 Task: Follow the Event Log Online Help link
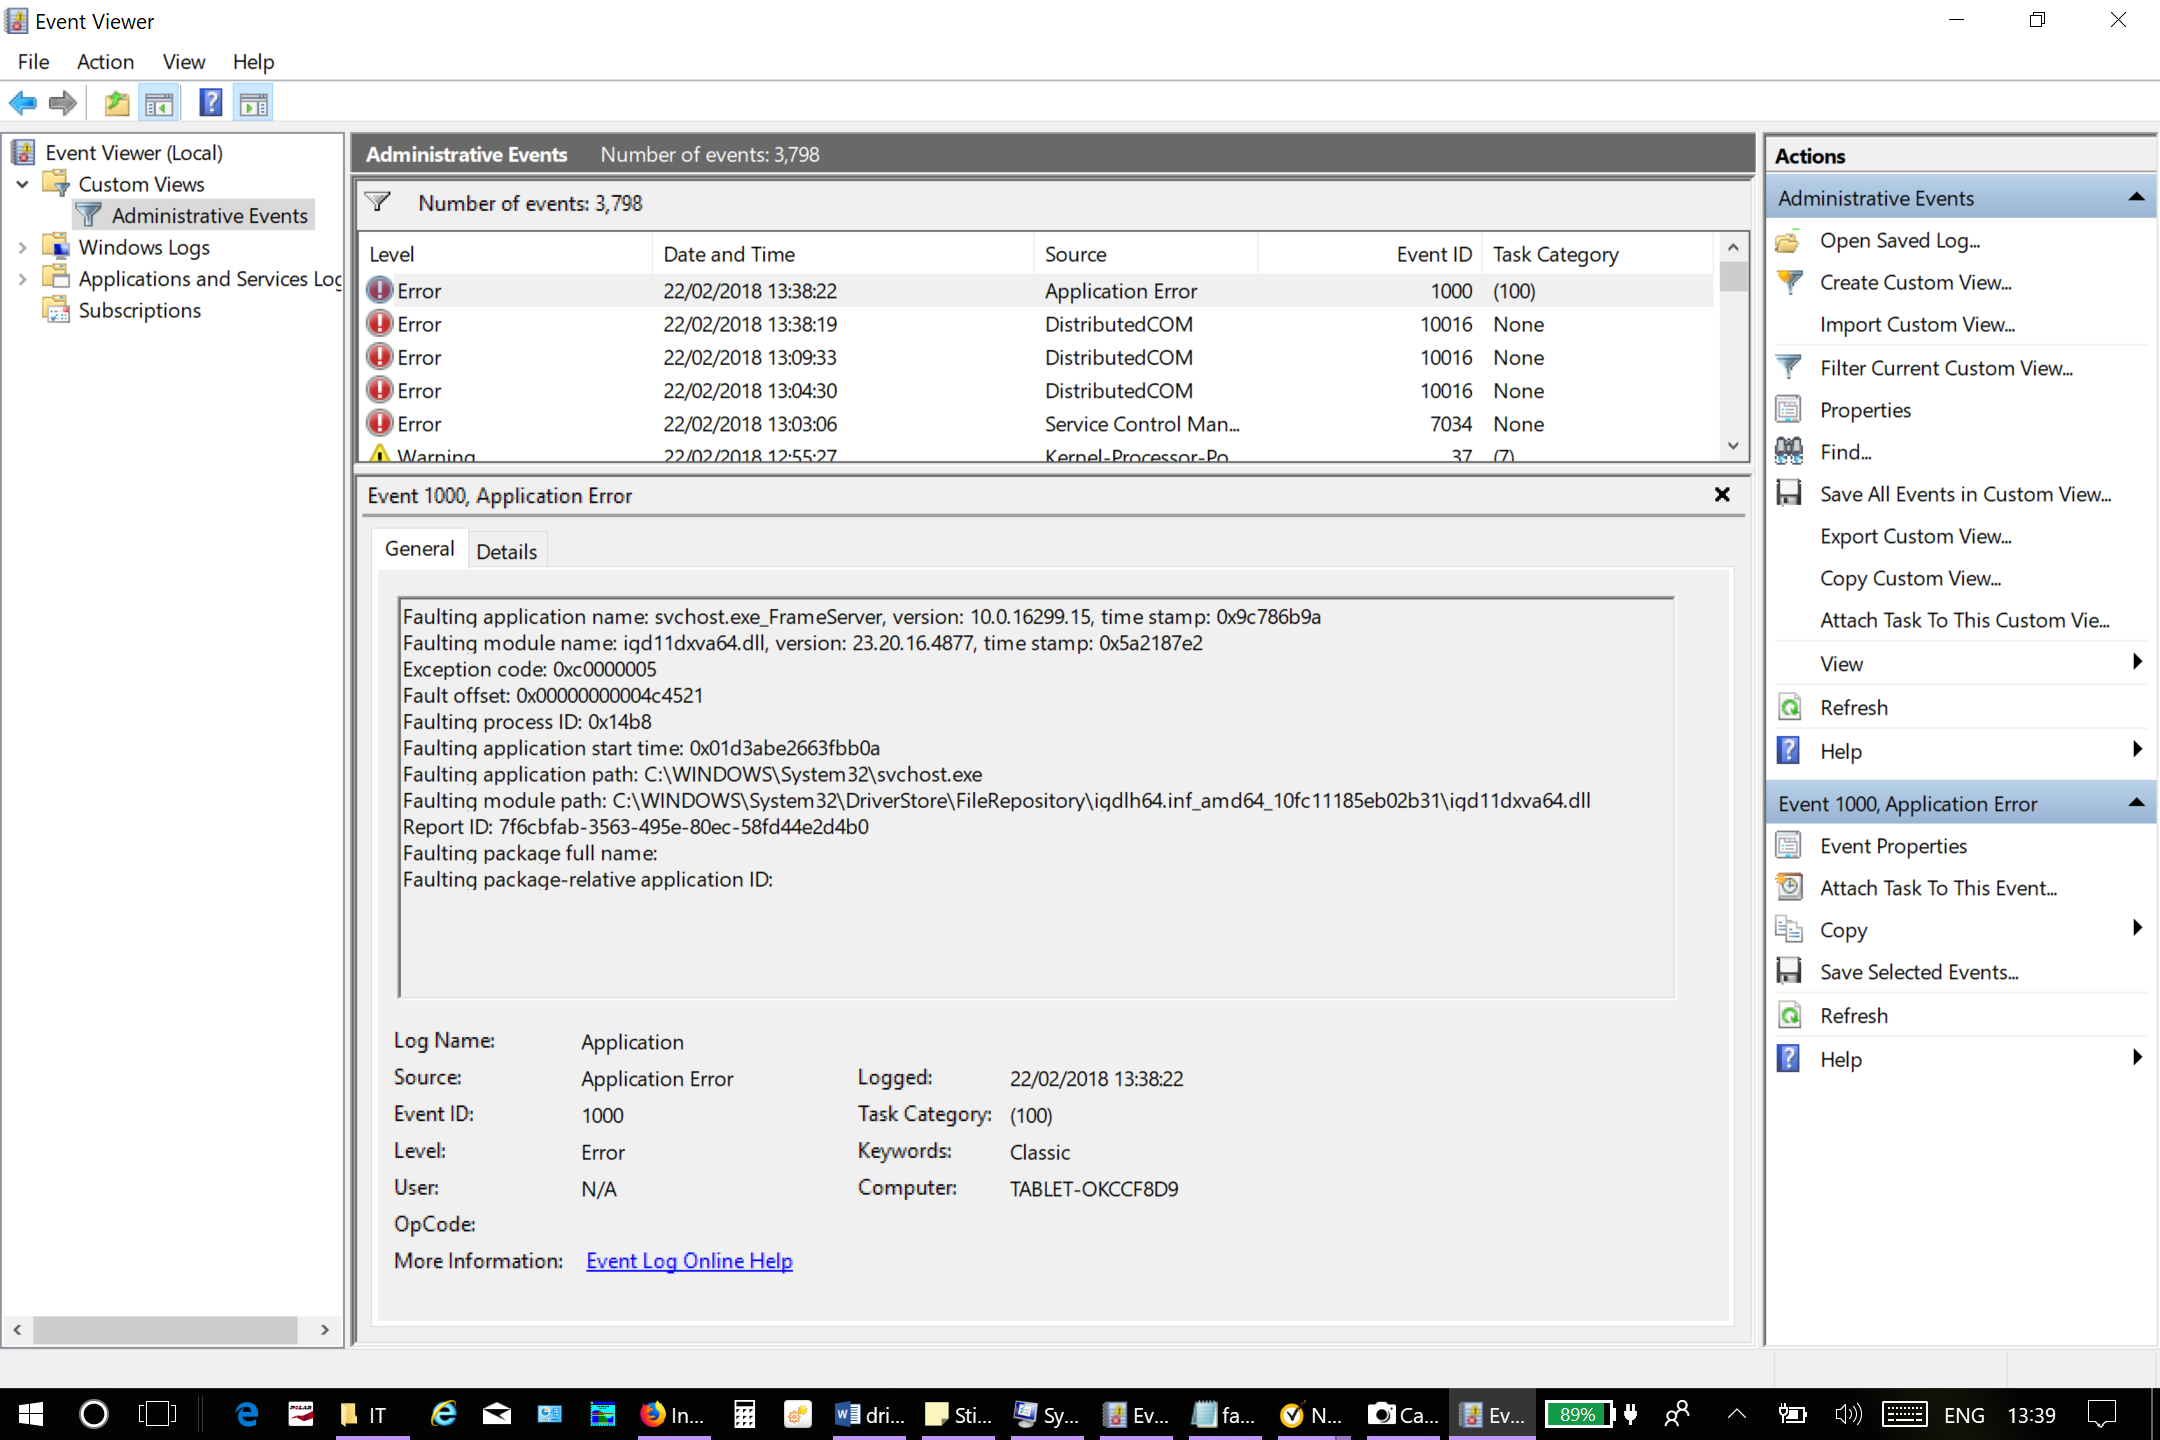(688, 1260)
